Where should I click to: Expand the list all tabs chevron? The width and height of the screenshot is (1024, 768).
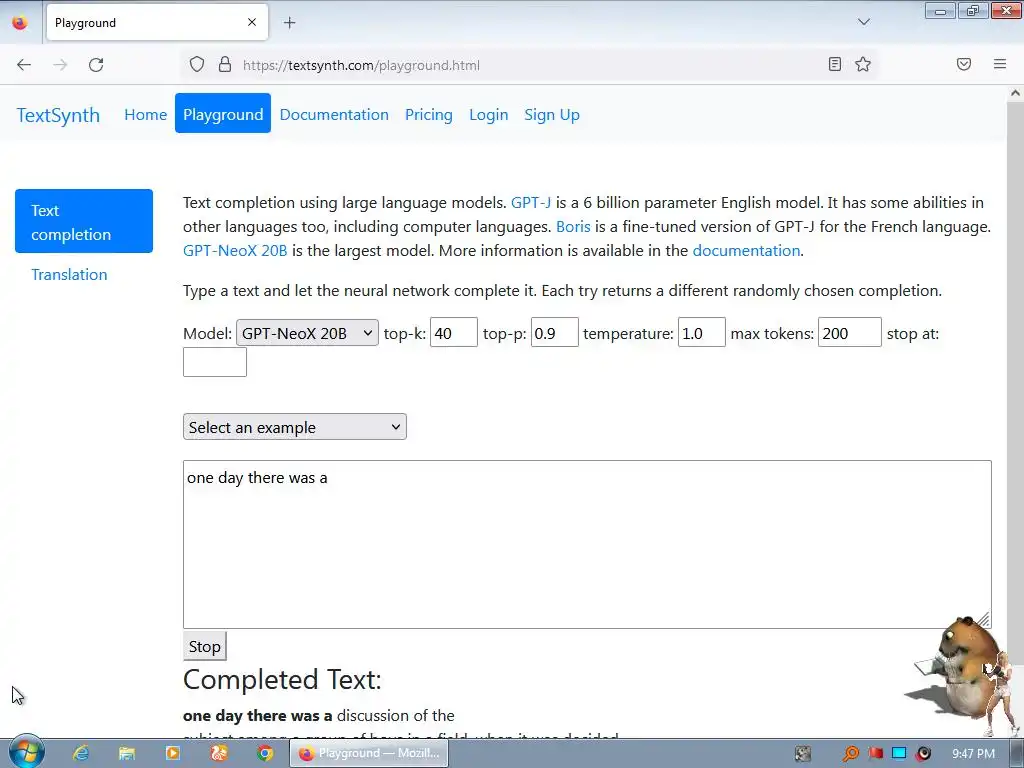tap(863, 22)
